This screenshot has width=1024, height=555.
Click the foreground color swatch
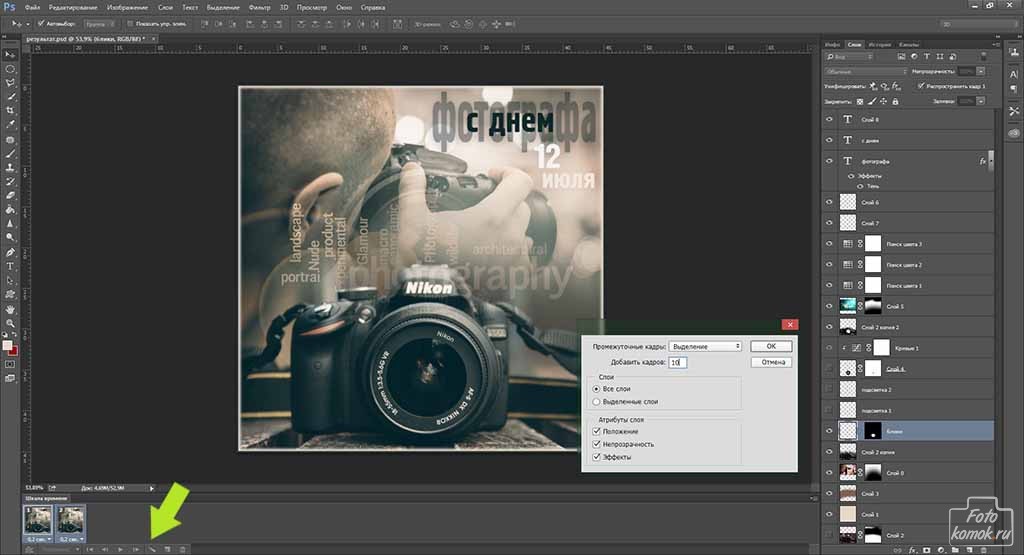(x=7, y=345)
